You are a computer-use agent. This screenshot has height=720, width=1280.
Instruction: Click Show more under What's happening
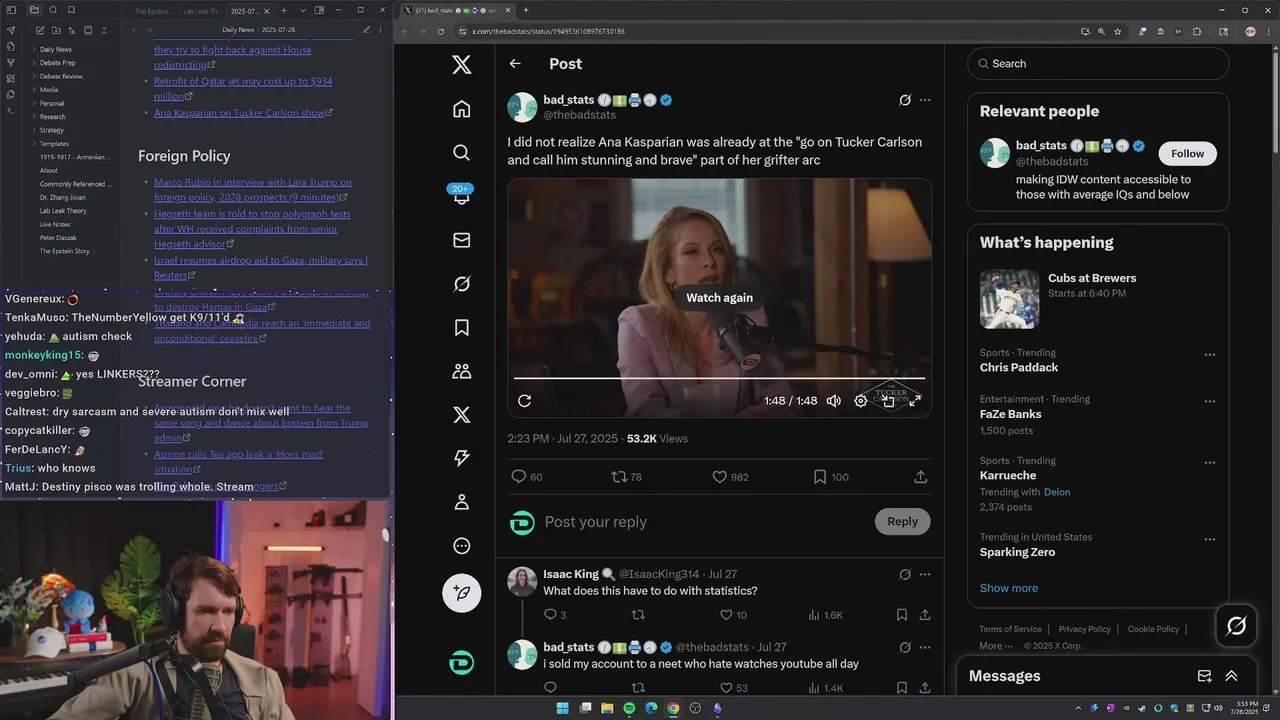[1008, 588]
